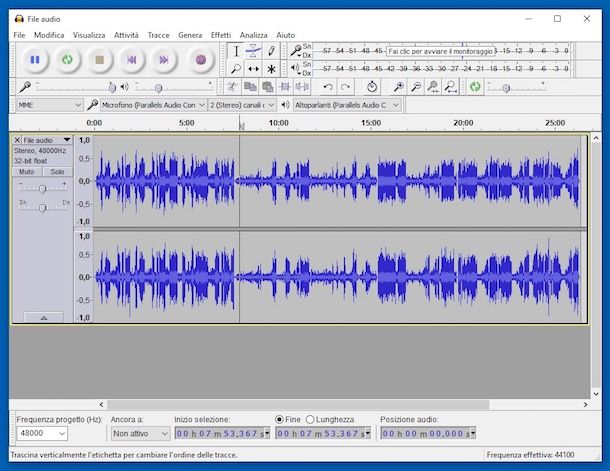Open the Visualizza menu
The width and height of the screenshot is (610, 471).
point(89,35)
